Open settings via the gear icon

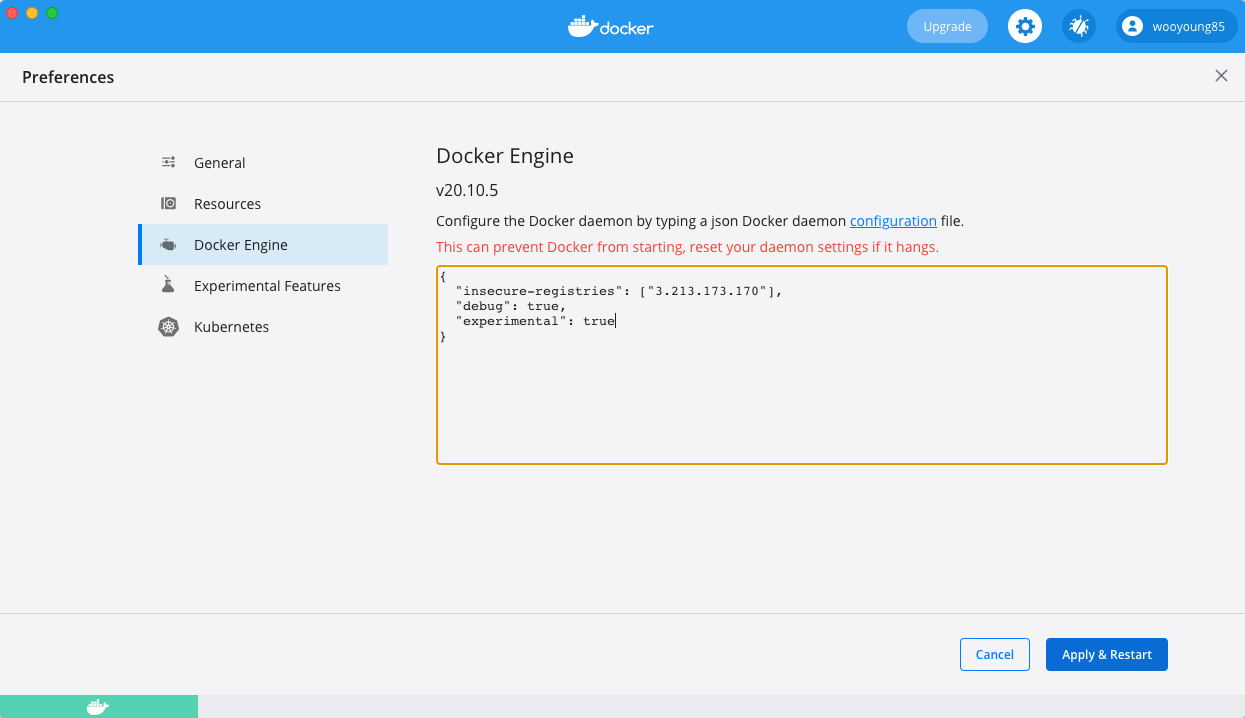pos(1025,26)
